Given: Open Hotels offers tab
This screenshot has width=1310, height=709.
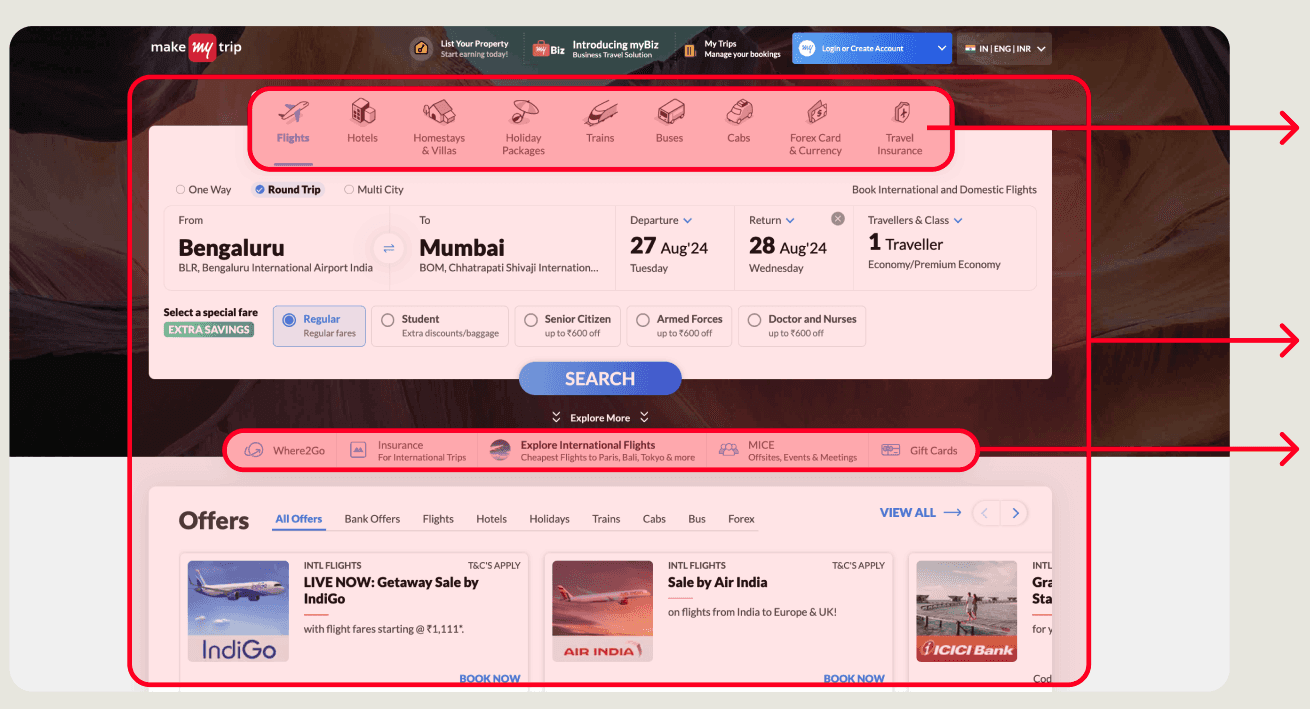Looking at the screenshot, I should click(x=491, y=519).
